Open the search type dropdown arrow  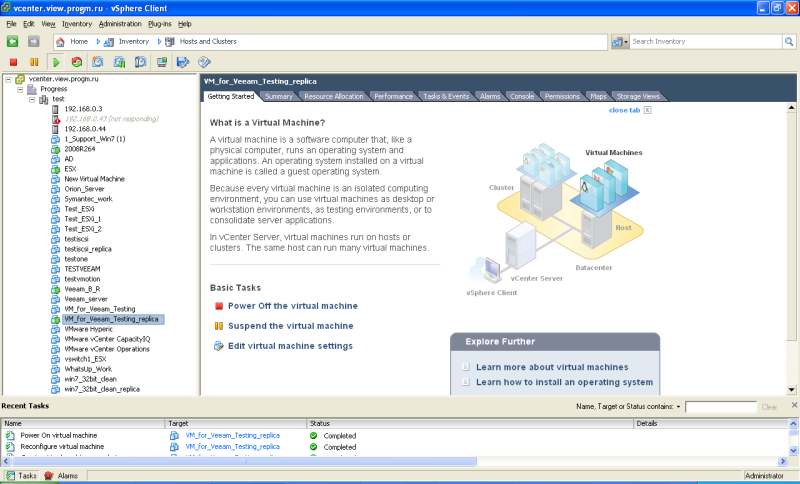tap(626, 42)
